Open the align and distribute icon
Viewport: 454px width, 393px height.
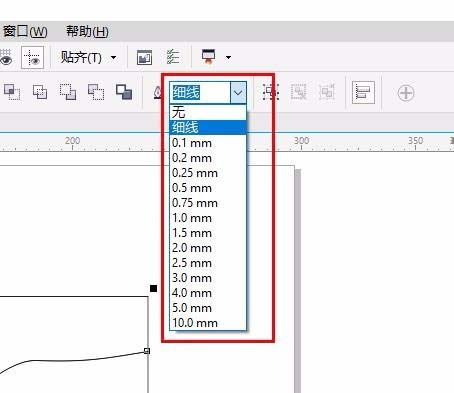(x=363, y=92)
